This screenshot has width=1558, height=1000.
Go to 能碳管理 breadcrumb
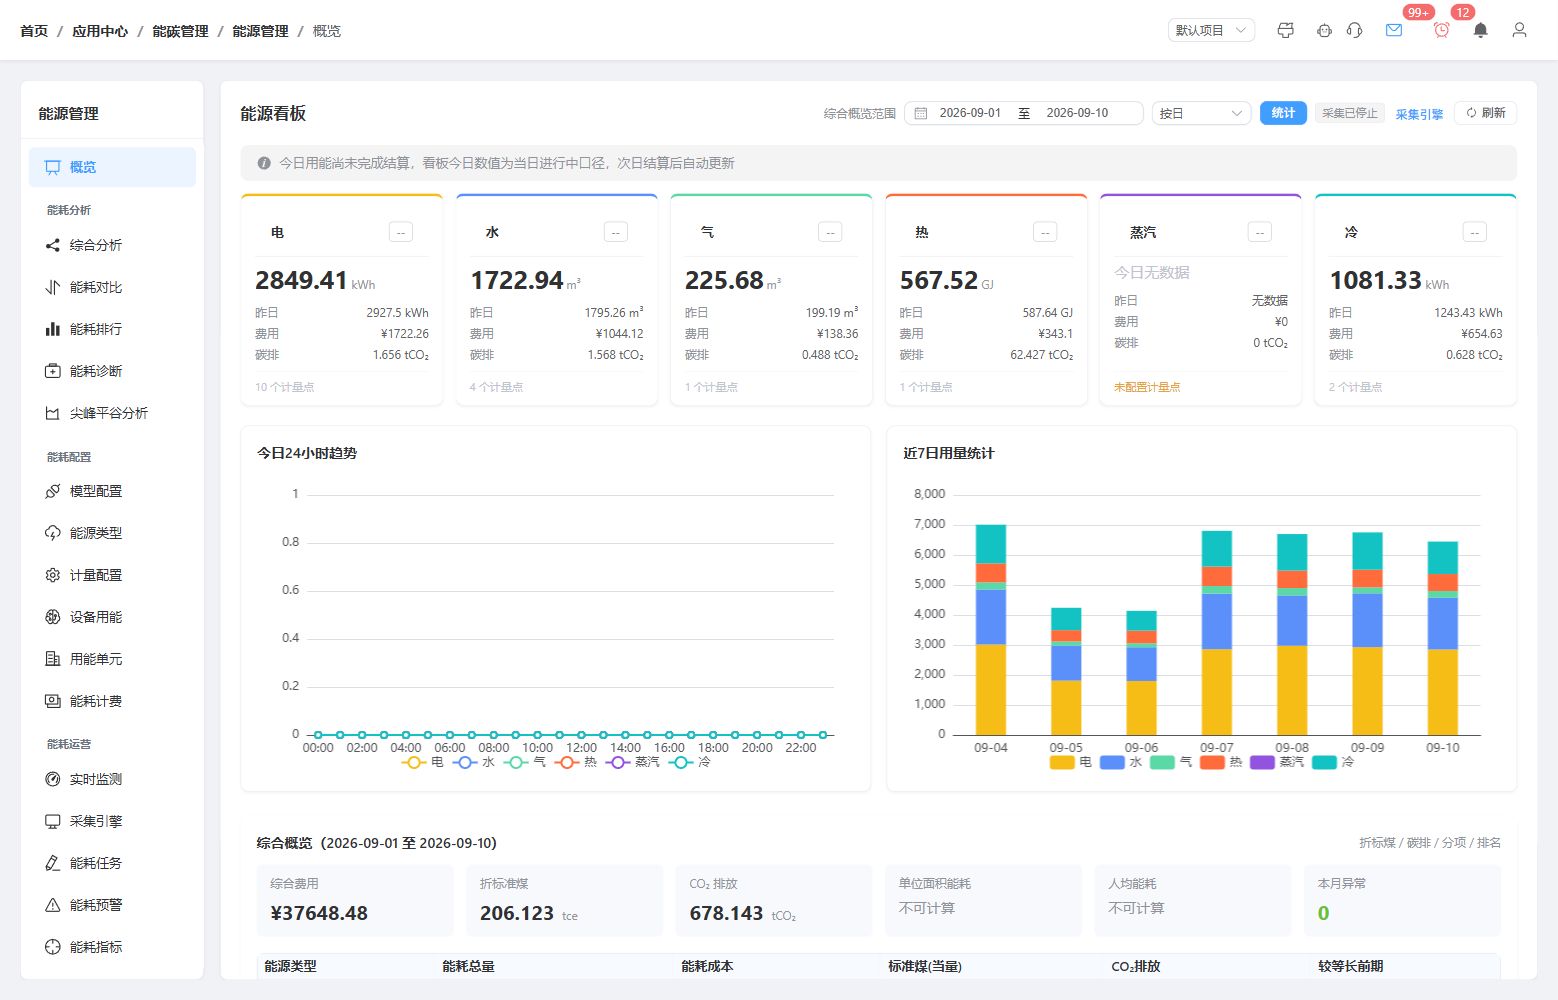pyautogui.click(x=180, y=31)
